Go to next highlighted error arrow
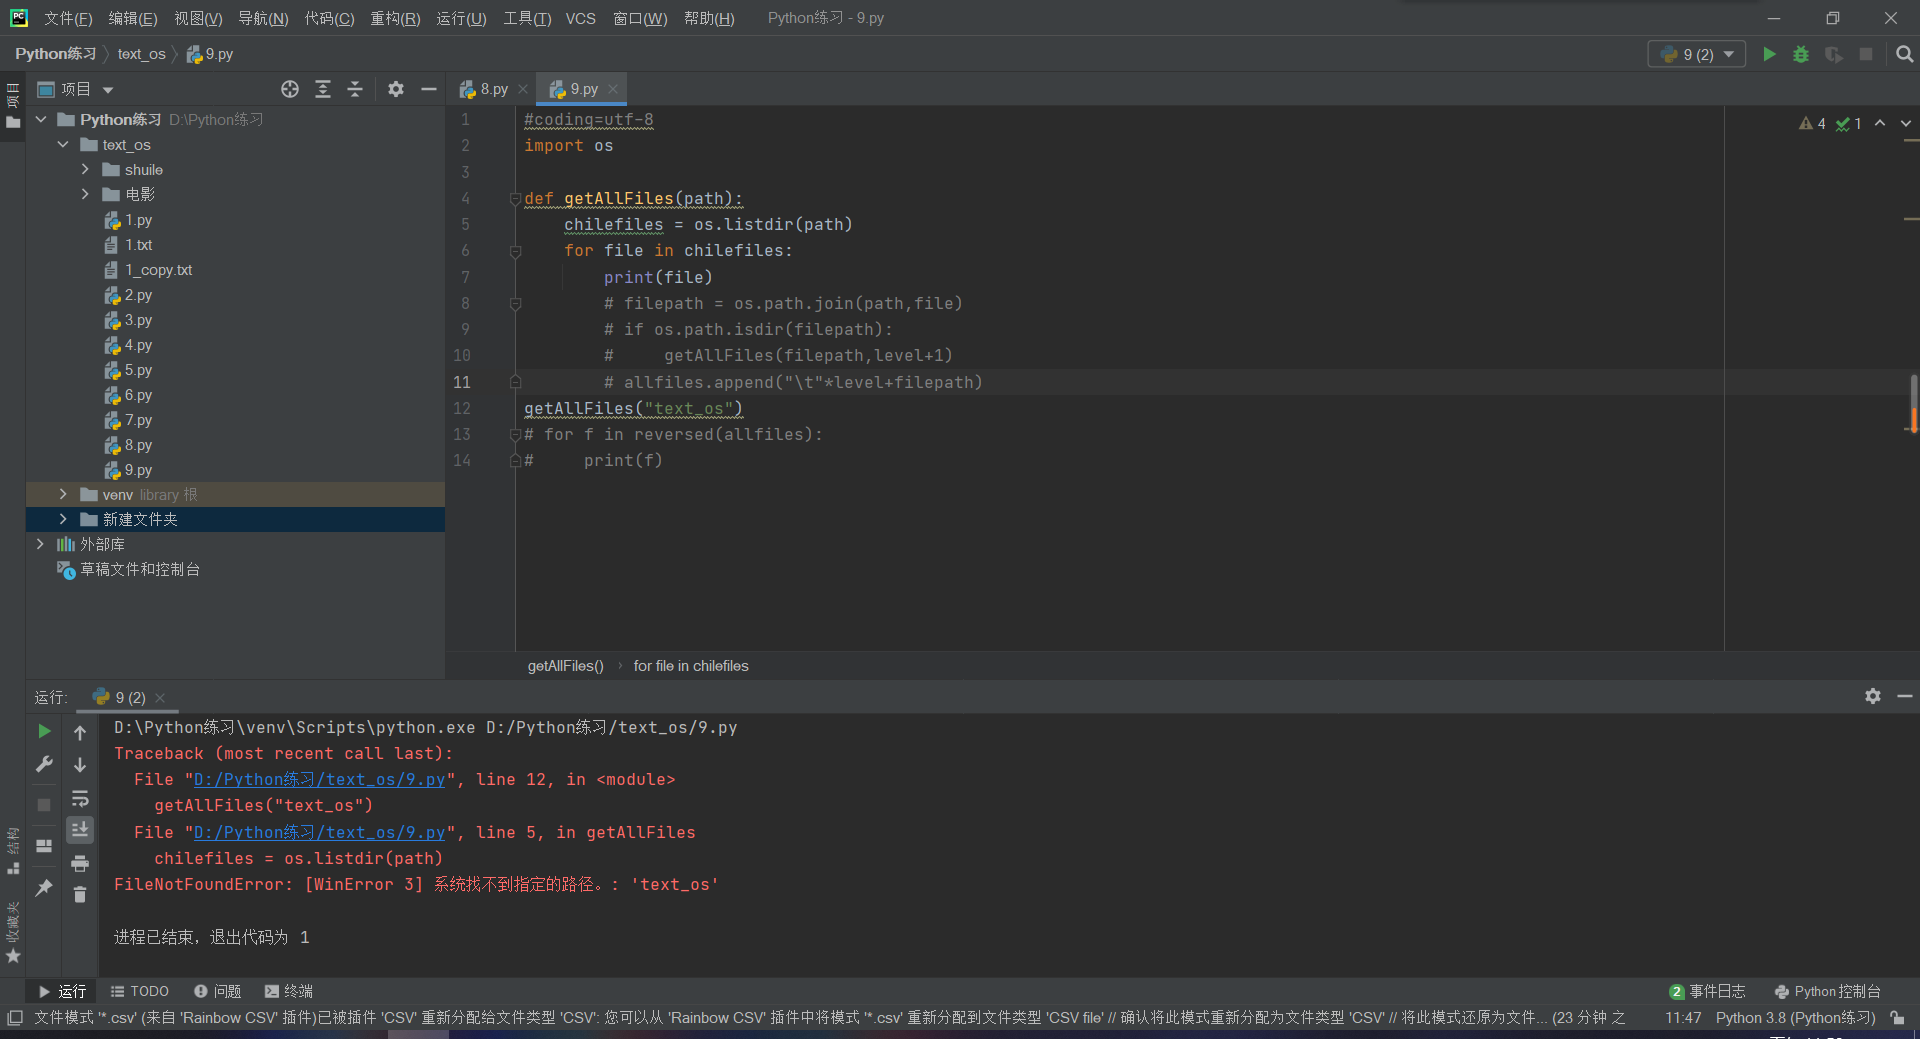Screen dimensions: 1920x1039 (1906, 123)
